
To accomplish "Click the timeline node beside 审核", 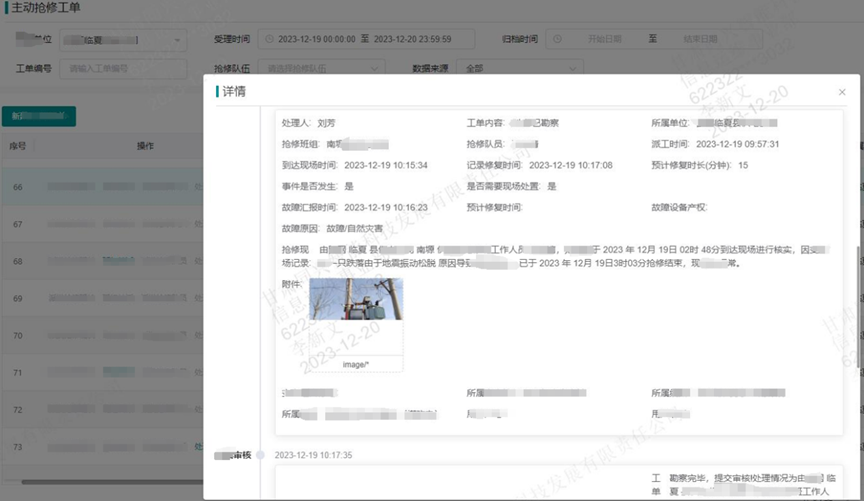I will (x=261, y=455).
